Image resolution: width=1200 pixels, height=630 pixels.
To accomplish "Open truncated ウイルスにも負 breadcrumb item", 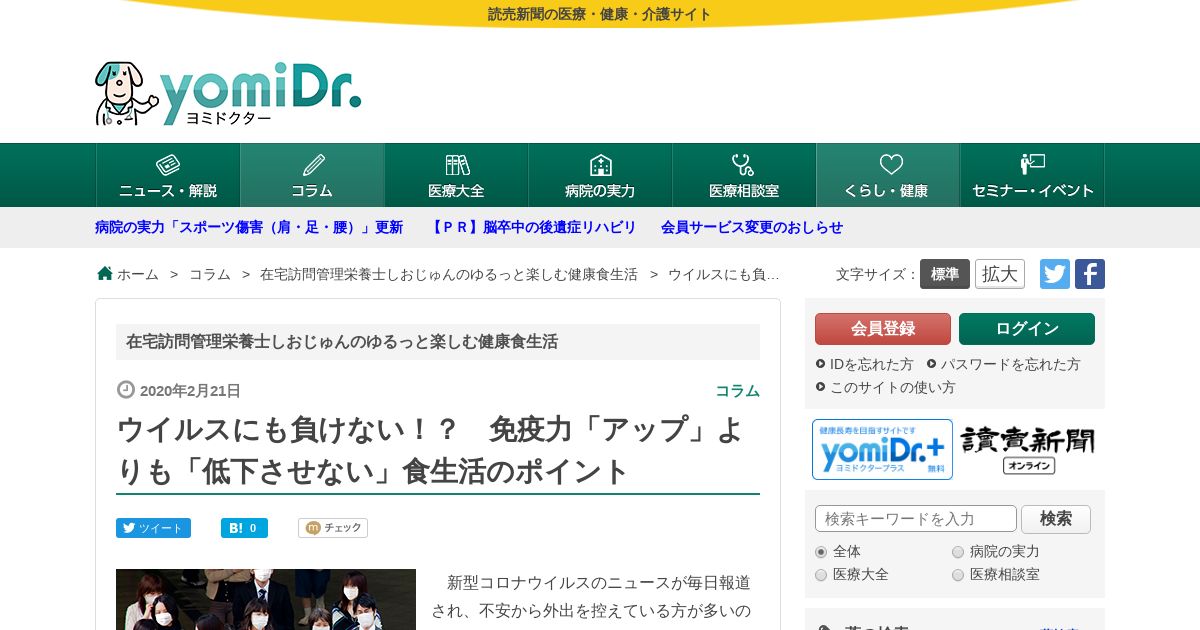I will (x=724, y=274).
